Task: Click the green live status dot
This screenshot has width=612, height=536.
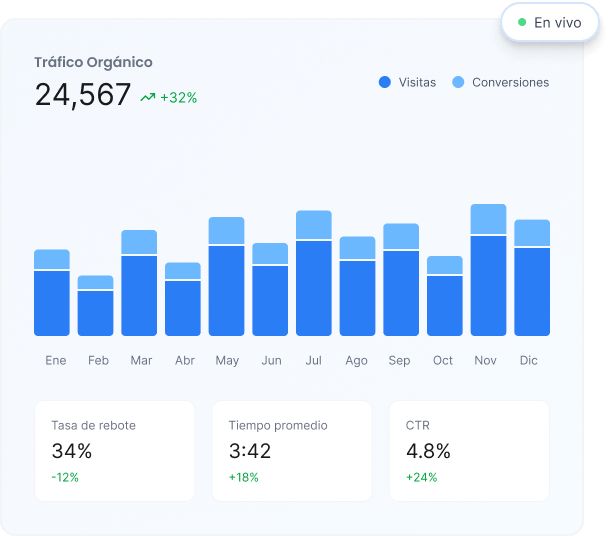Action: point(522,22)
